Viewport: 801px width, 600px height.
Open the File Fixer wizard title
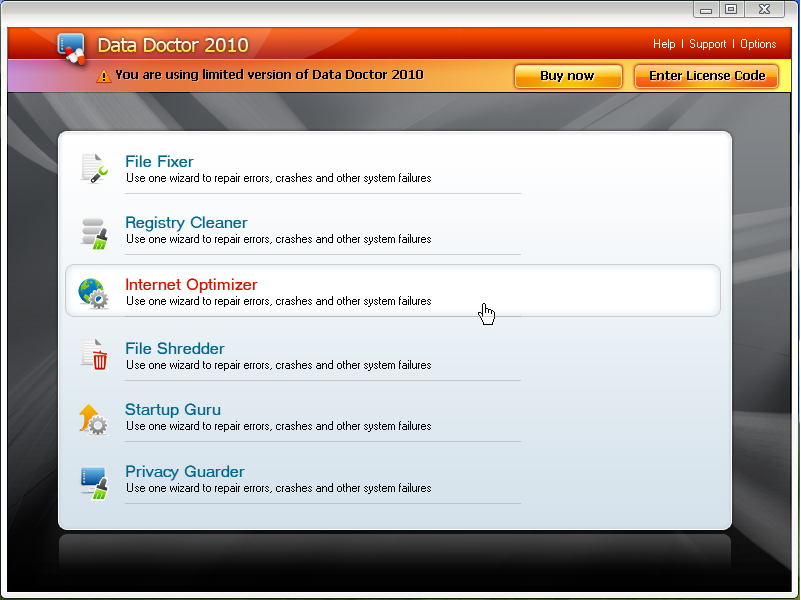coord(159,161)
